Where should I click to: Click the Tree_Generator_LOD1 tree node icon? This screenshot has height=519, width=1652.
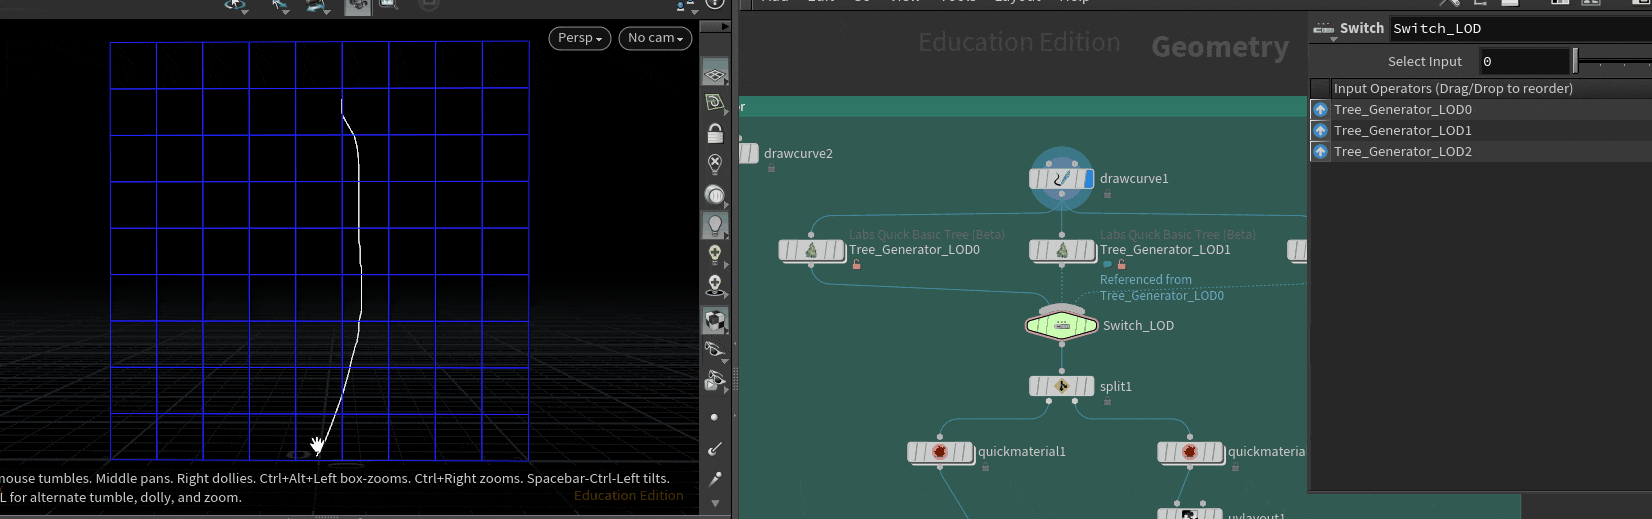pyautogui.click(x=1062, y=250)
